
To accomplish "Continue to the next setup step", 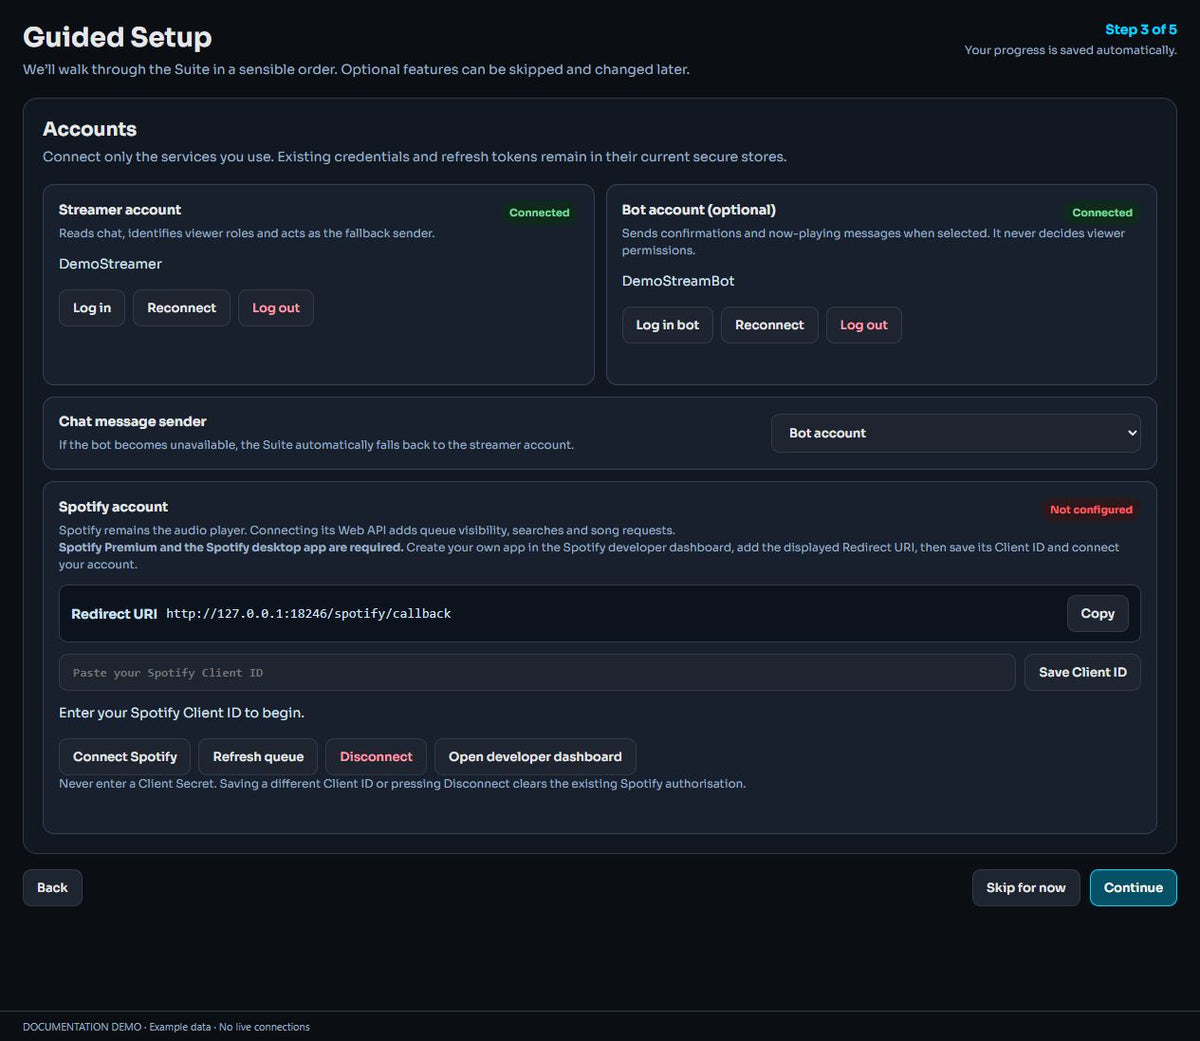I will click(1133, 888).
